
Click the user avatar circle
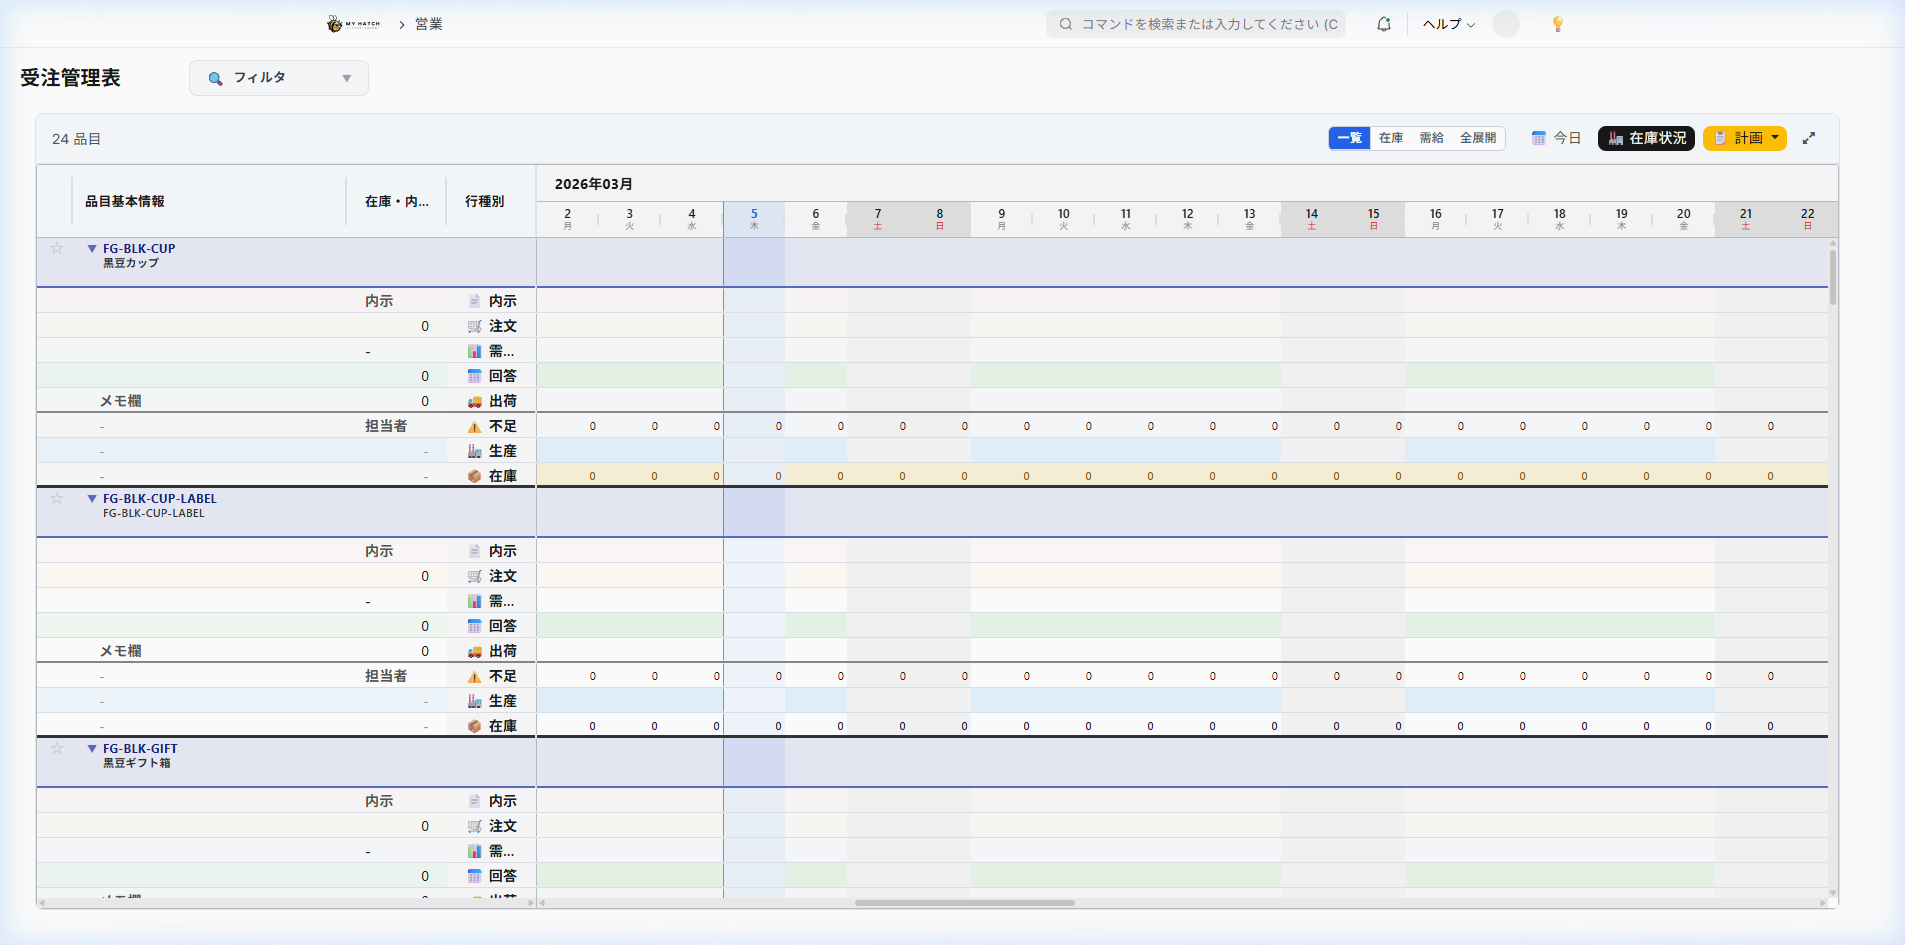click(1505, 24)
